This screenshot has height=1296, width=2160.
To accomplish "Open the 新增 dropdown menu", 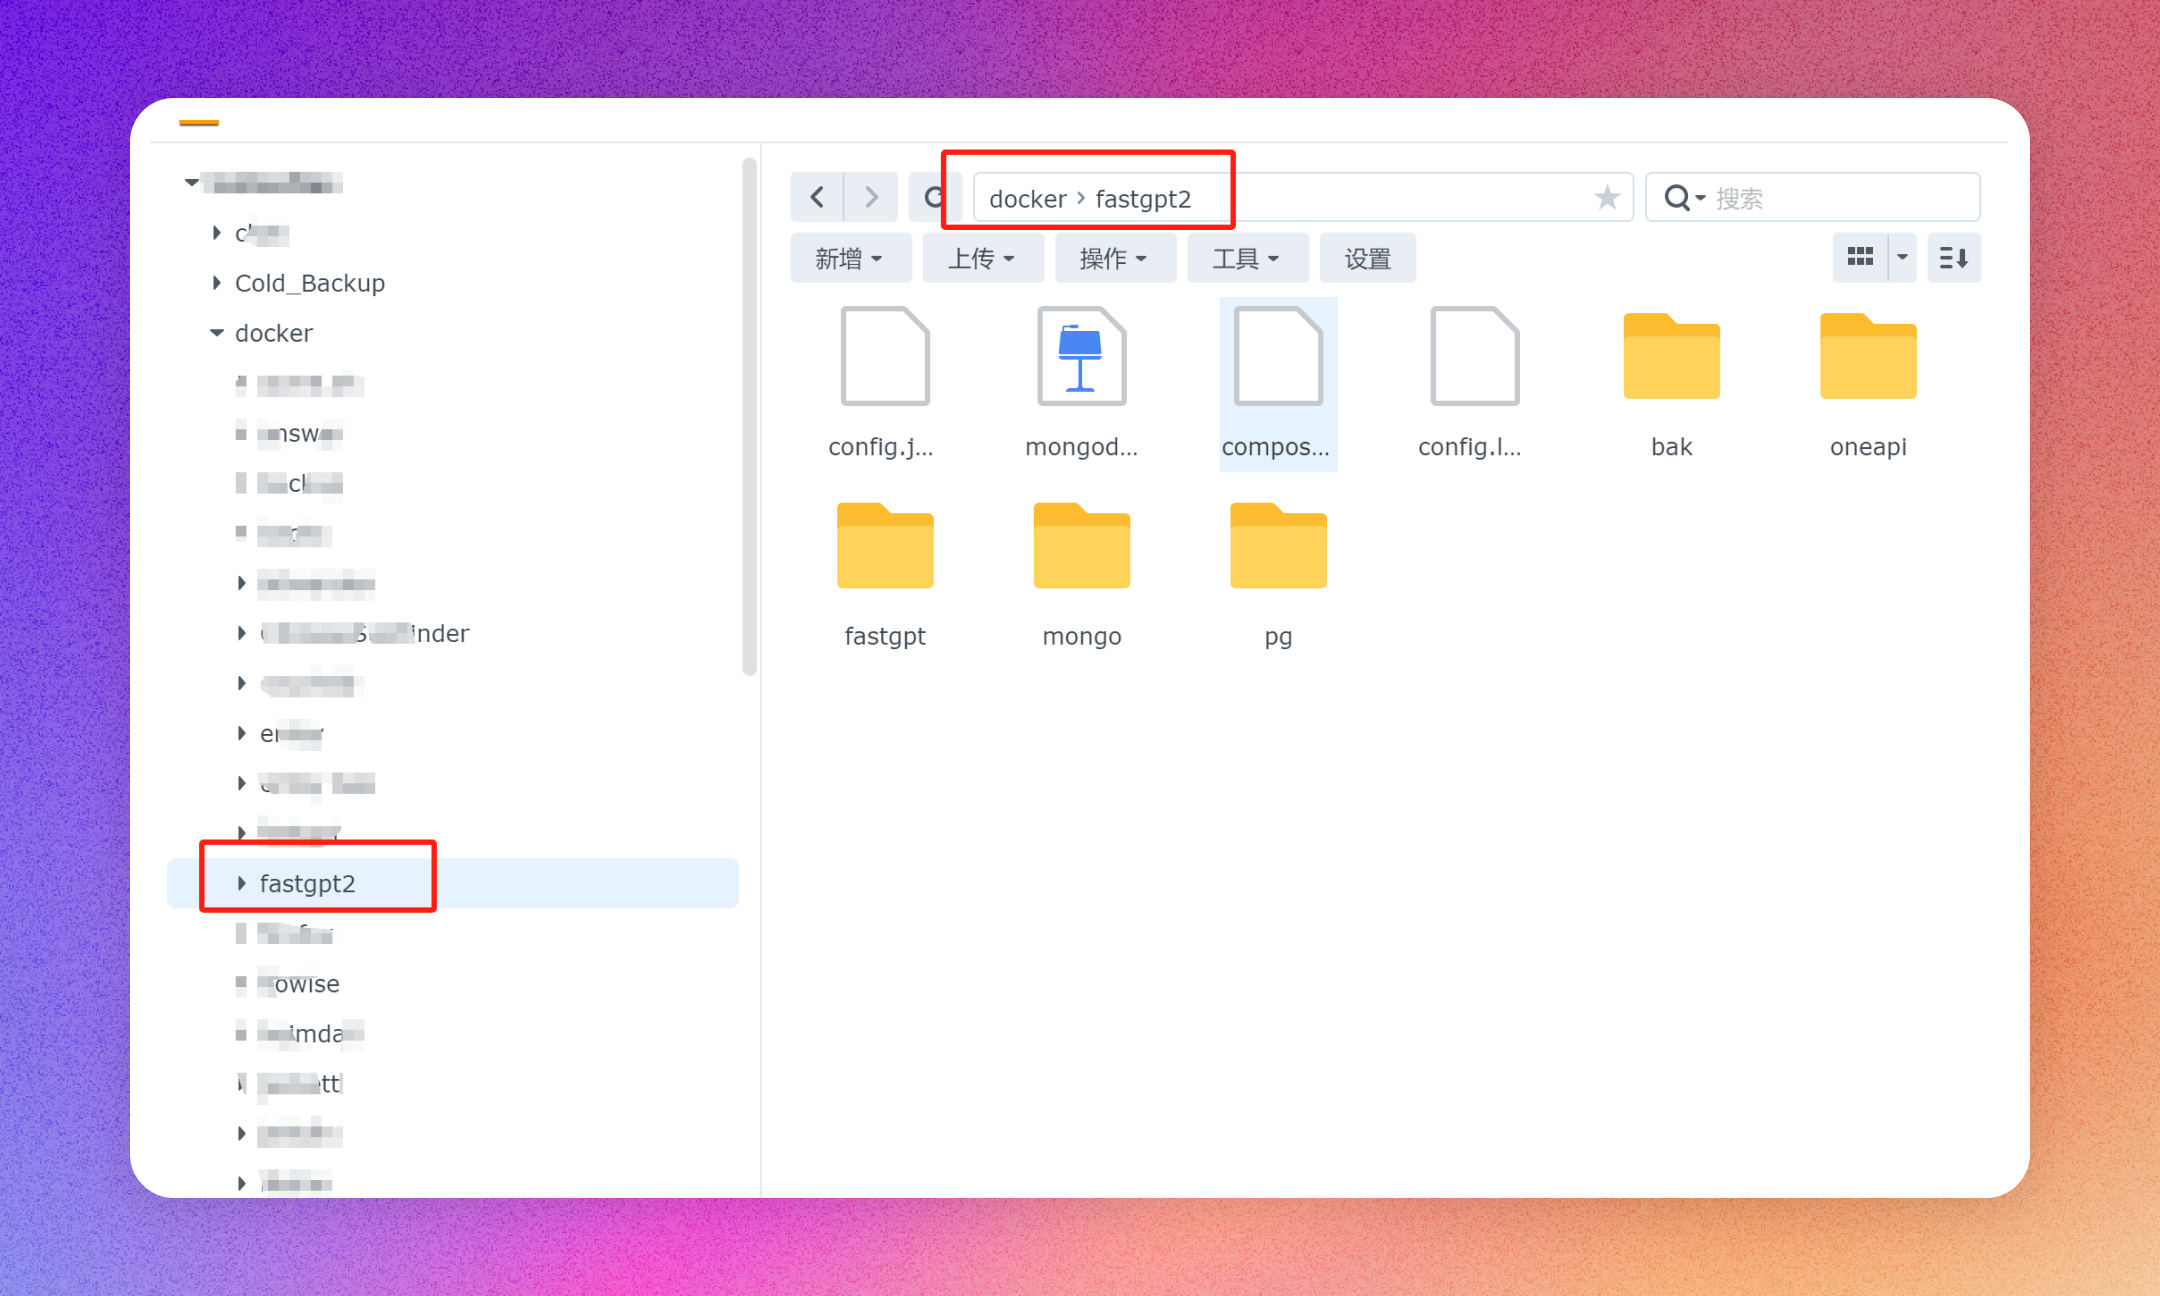I will pyautogui.click(x=850, y=258).
